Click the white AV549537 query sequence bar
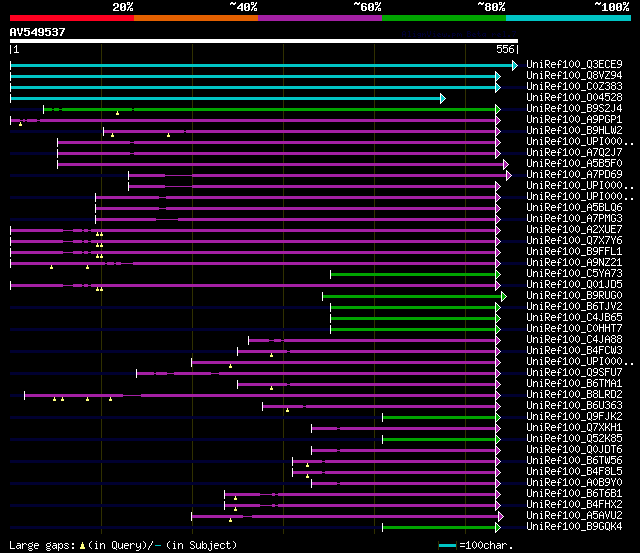Screen dimensions: 640x553 click(x=264, y=41)
